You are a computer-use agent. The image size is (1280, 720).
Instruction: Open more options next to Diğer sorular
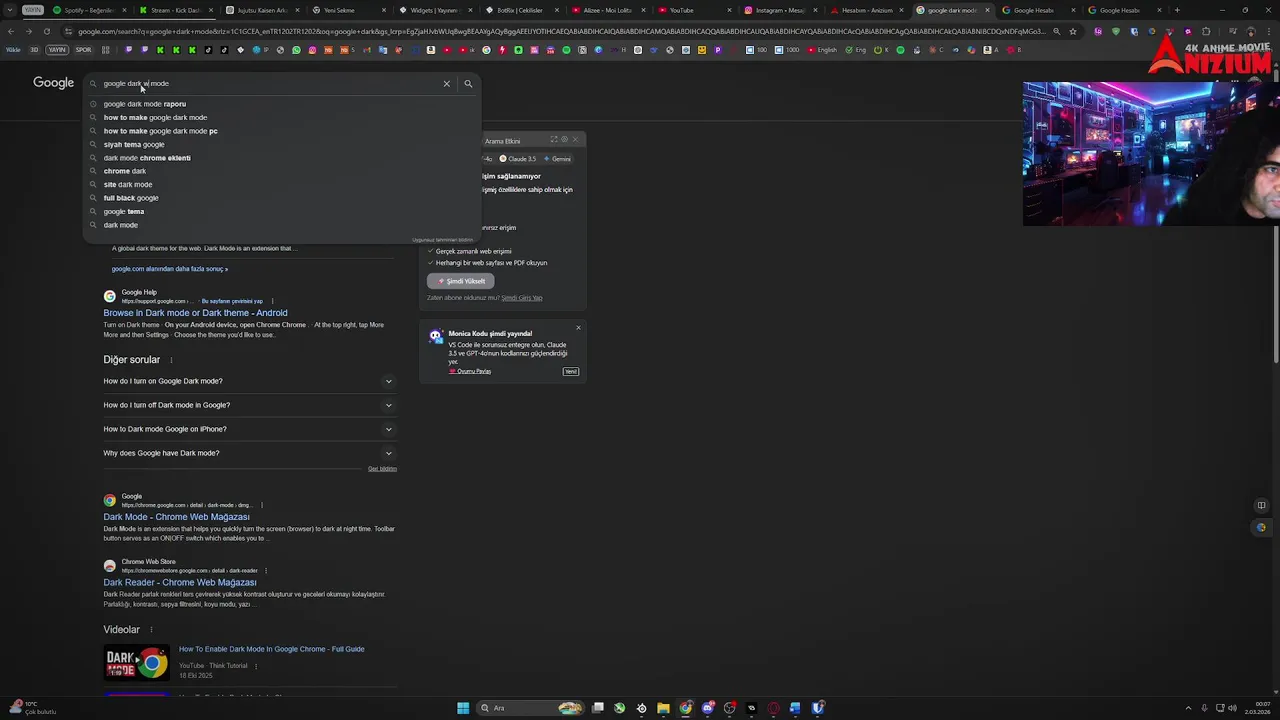[x=171, y=360]
